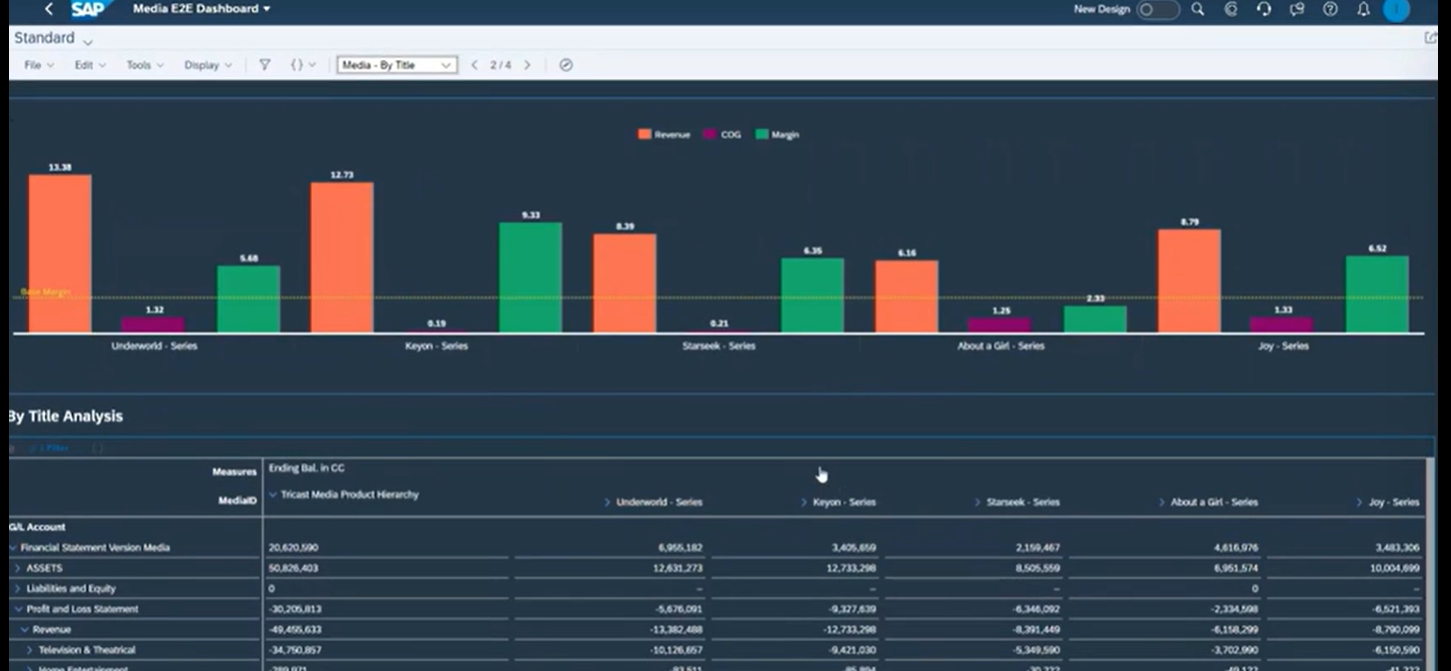Expand the ASSETS row
Screen dimensions: 1451x671
[17, 568]
